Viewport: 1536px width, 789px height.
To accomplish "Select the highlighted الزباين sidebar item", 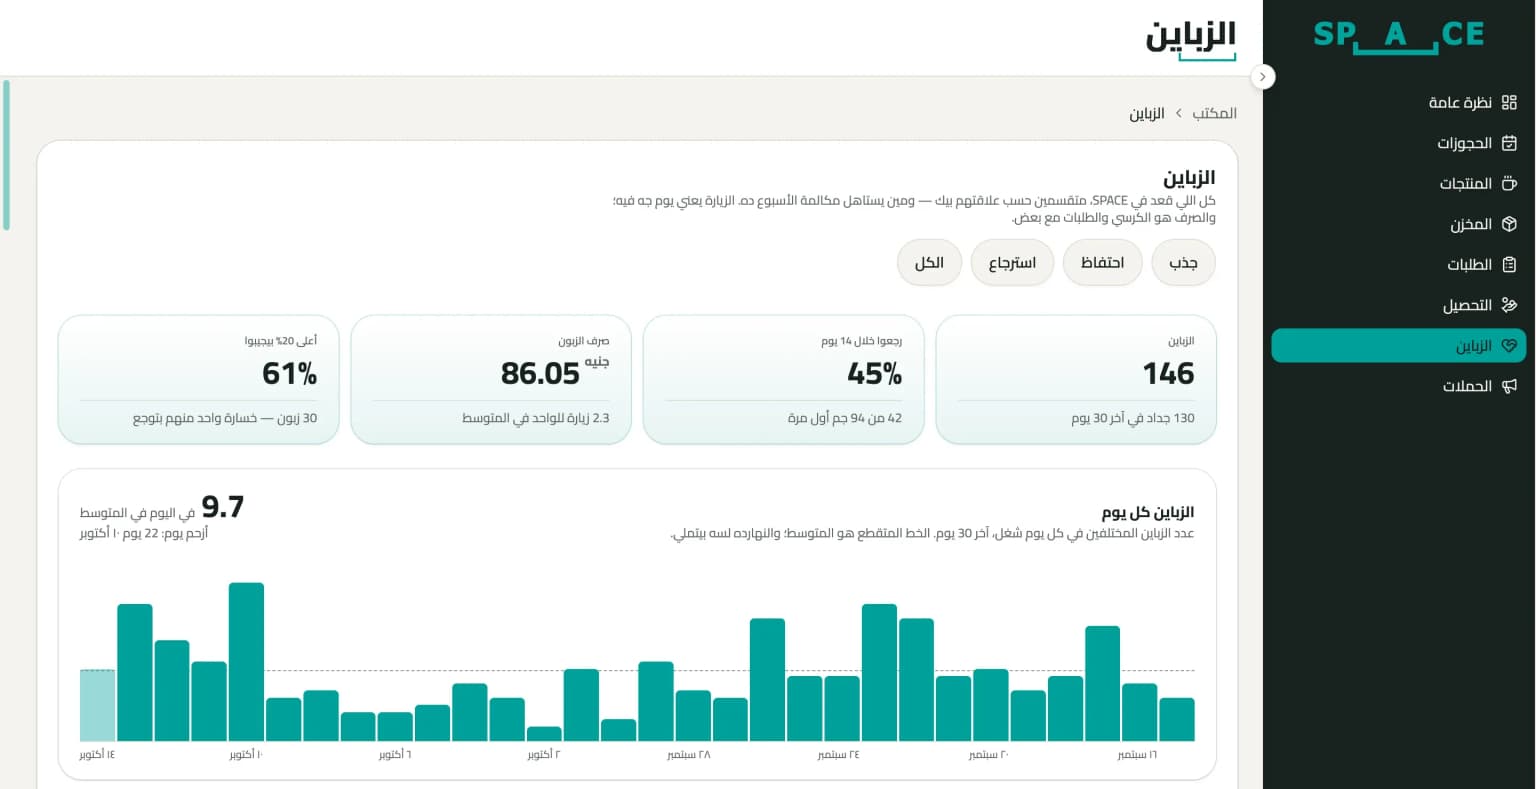I will (1398, 346).
